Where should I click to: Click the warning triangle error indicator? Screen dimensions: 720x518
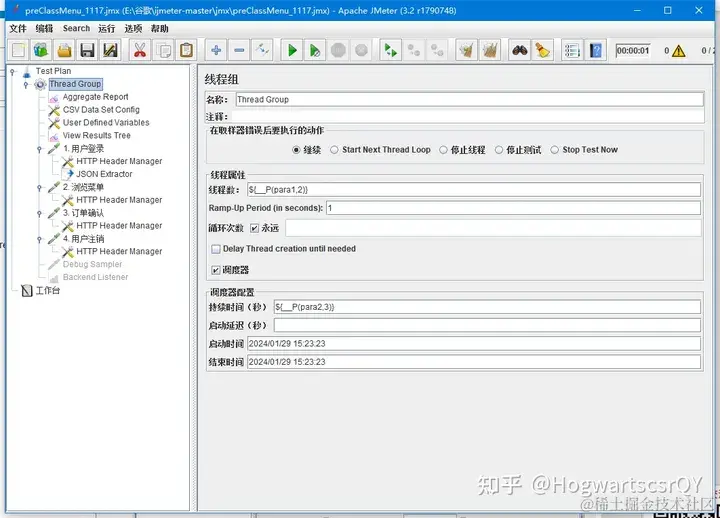(678, 51)
